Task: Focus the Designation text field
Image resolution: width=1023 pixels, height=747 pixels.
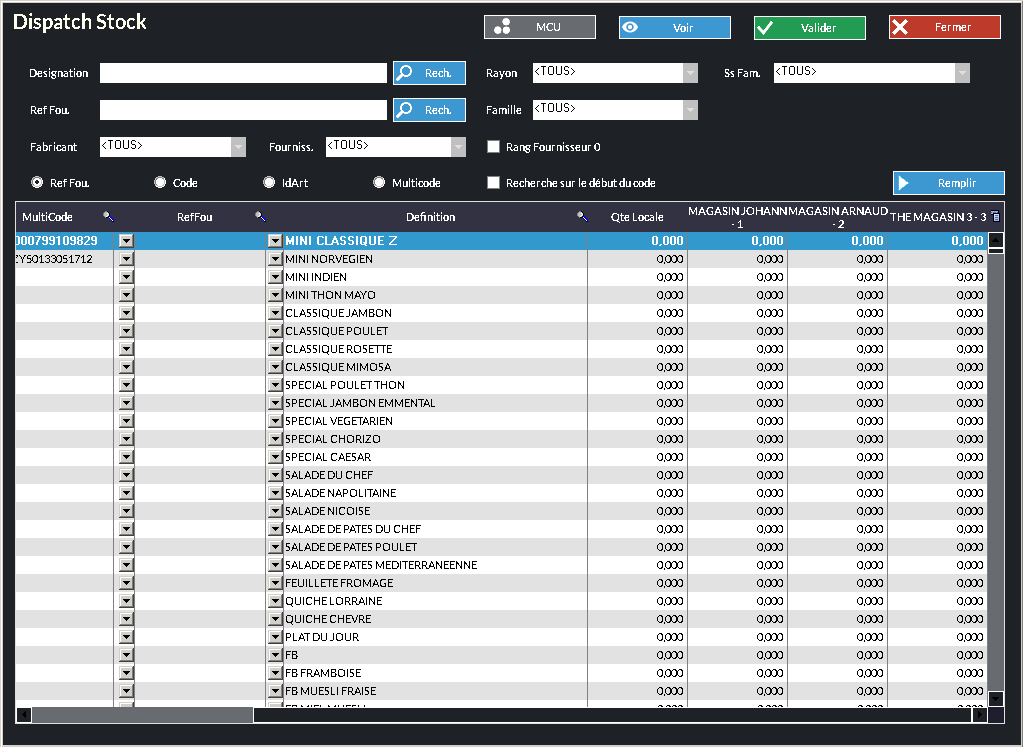Action: [243, 73]
